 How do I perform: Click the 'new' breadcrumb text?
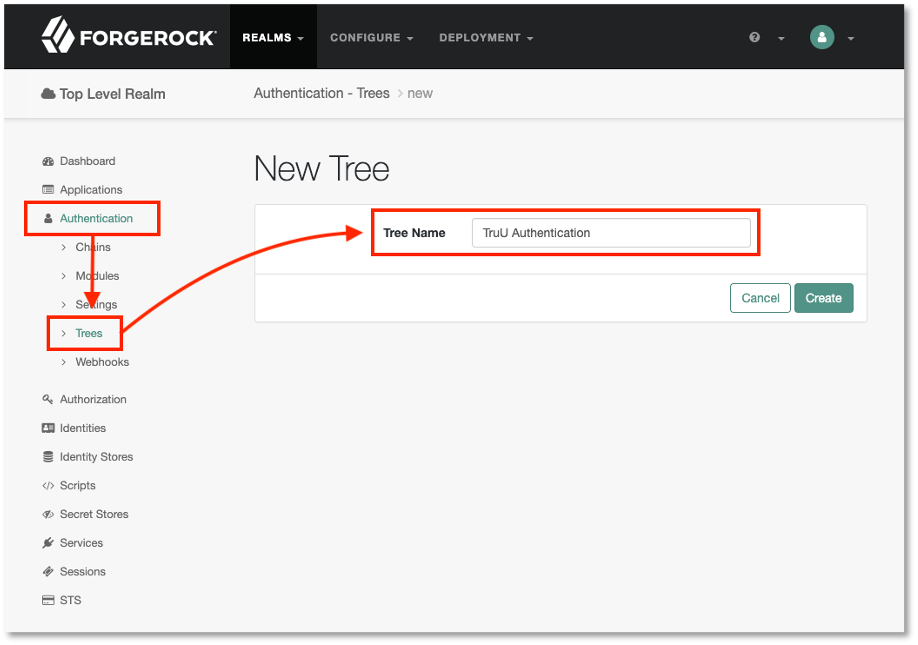coord(420,93)
